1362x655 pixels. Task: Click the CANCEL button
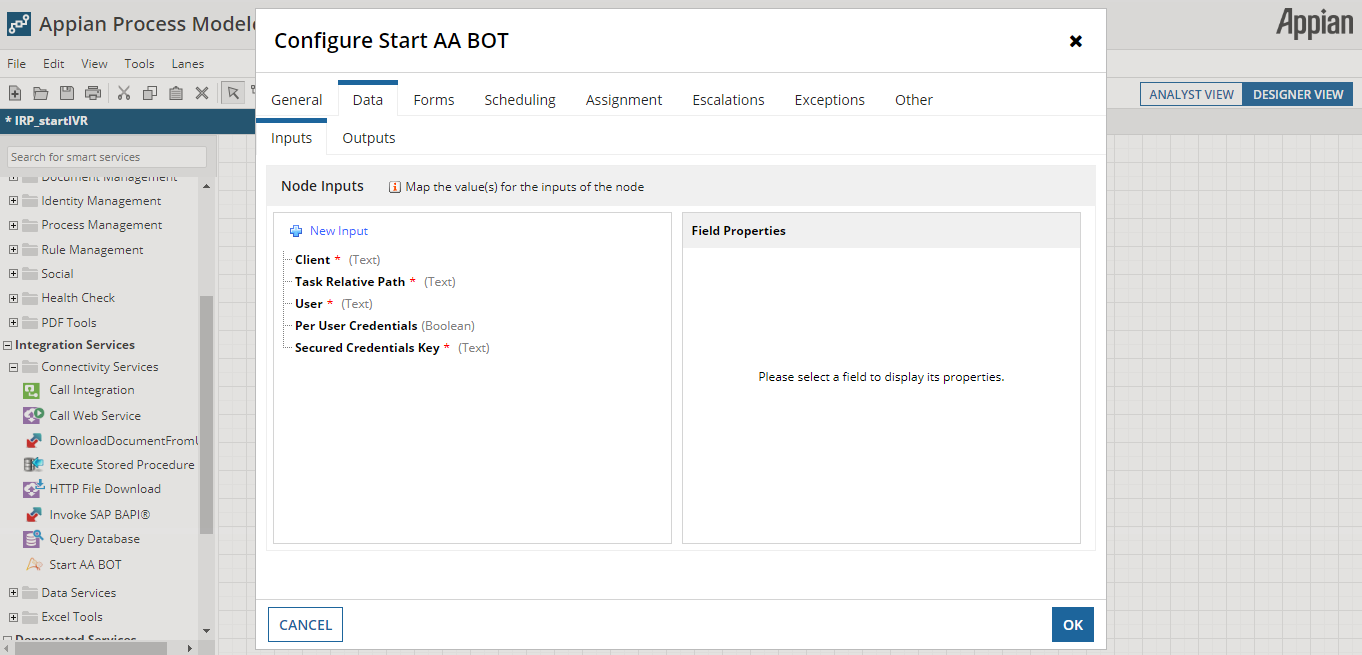point(305,625)
